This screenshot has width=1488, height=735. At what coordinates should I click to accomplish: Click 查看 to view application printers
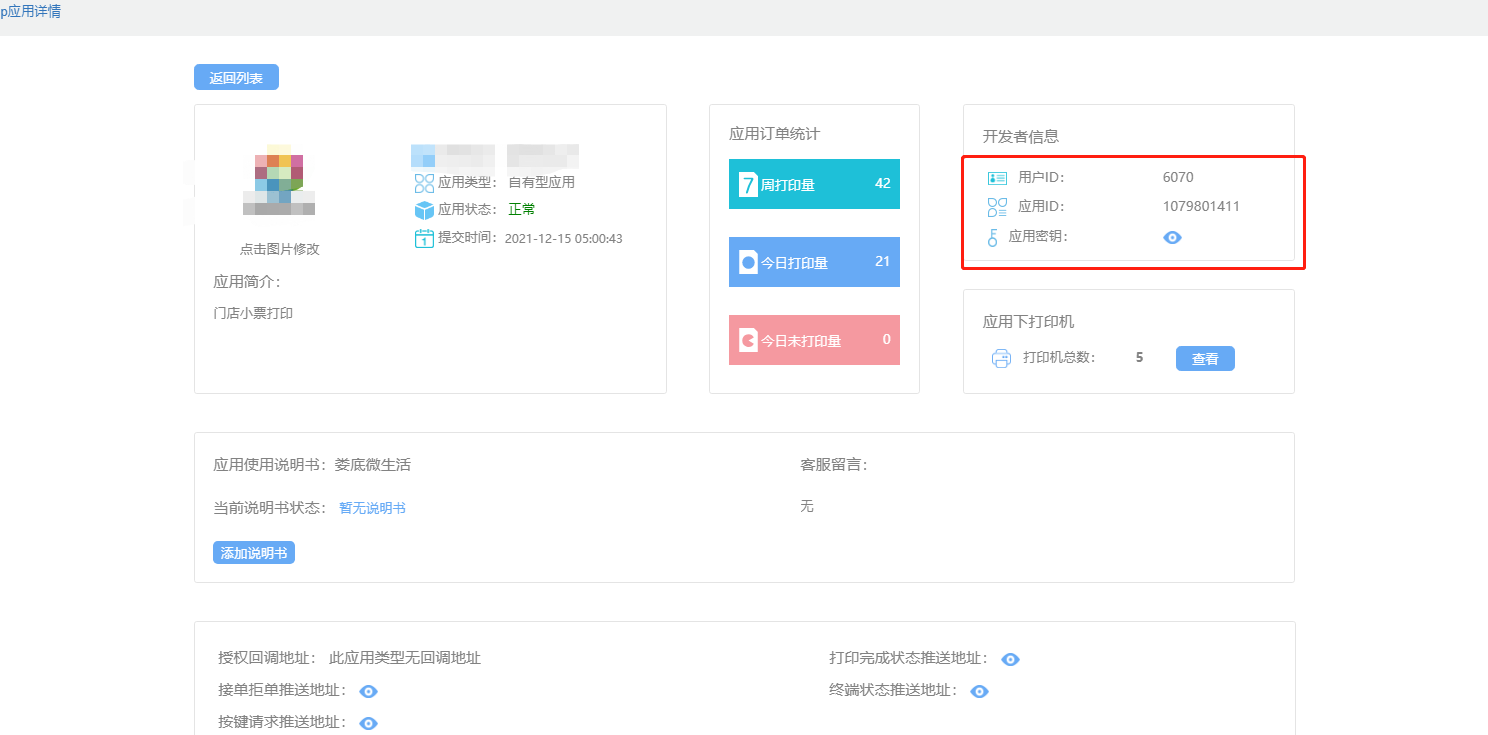click(1205, 358)
